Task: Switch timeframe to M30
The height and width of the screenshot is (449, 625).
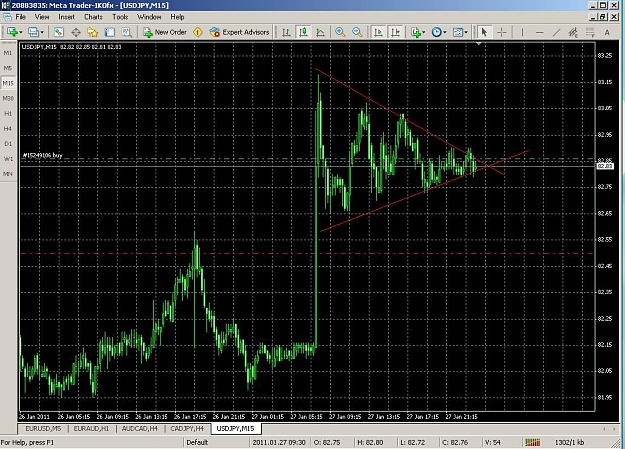Action: click(8, 98)
